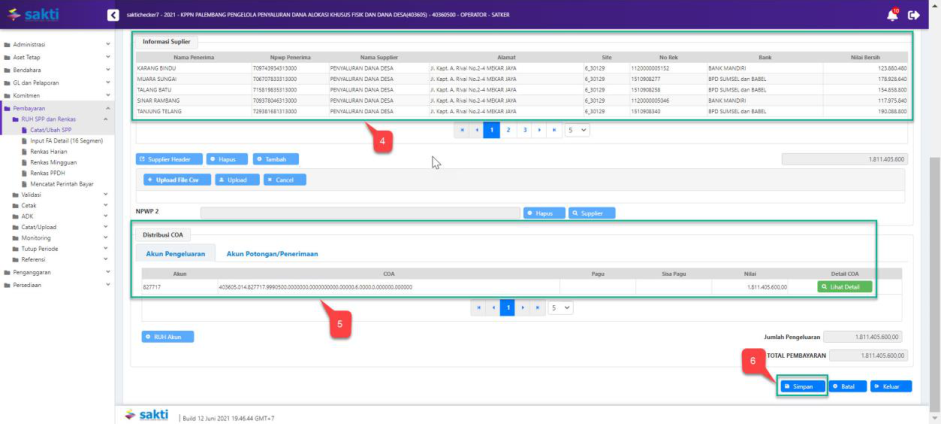
Task: Click the NPWP 2 input field
Action: 358,213
